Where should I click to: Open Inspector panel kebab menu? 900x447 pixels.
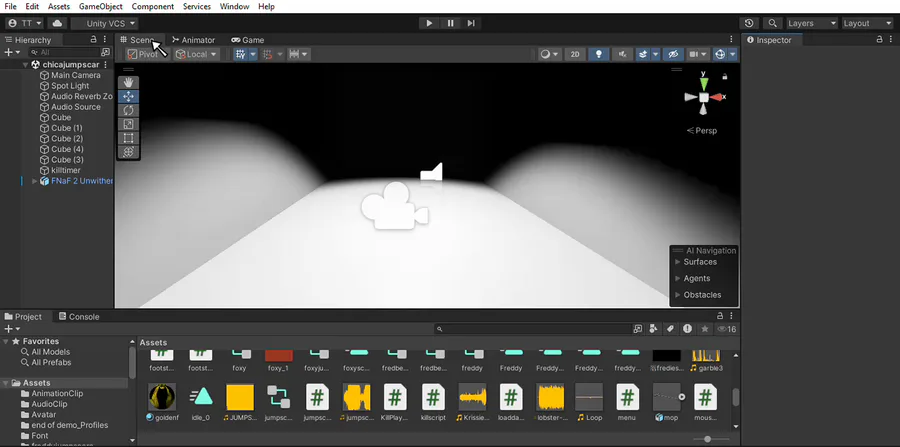[x=890, y=40]
